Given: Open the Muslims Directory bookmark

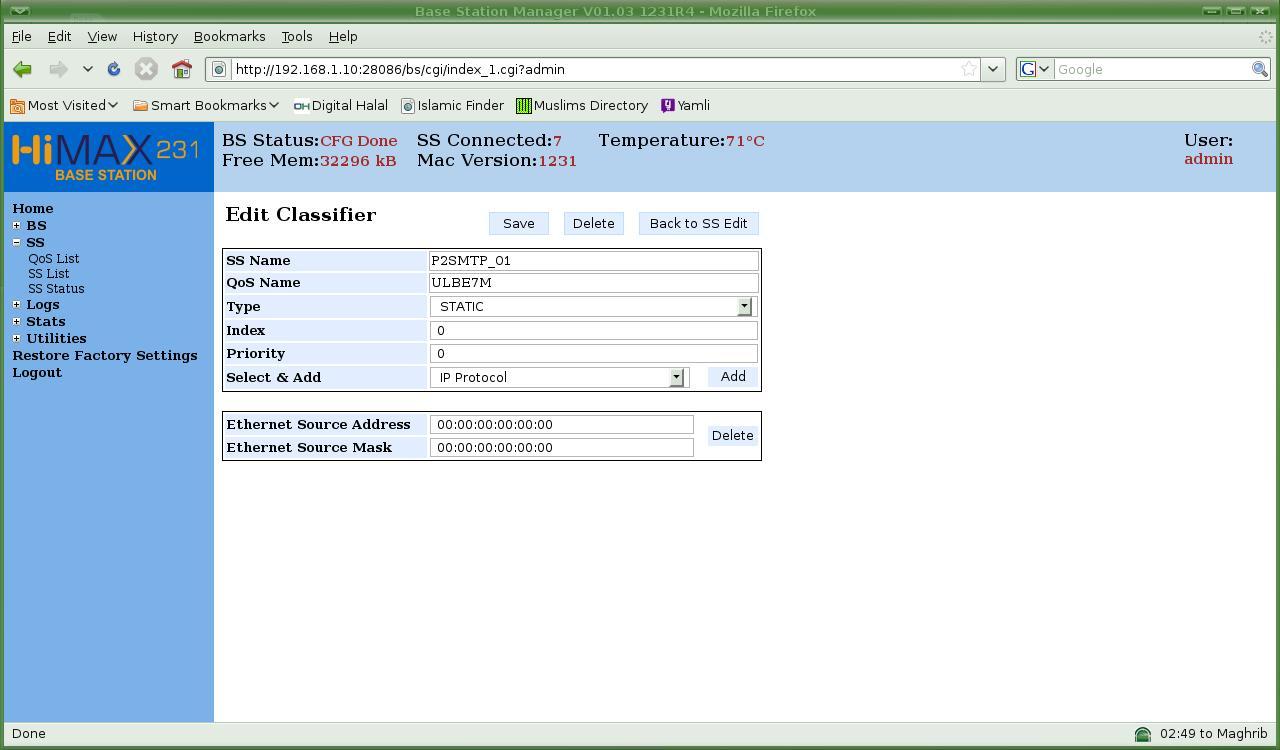Looking at the screenshot, I should [582, 105].
